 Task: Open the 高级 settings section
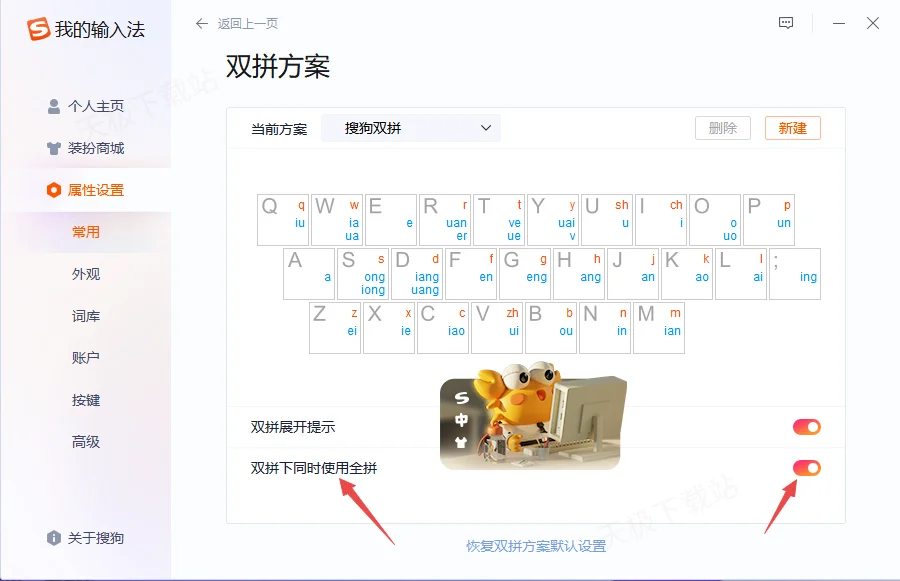(x=86, y=442)
